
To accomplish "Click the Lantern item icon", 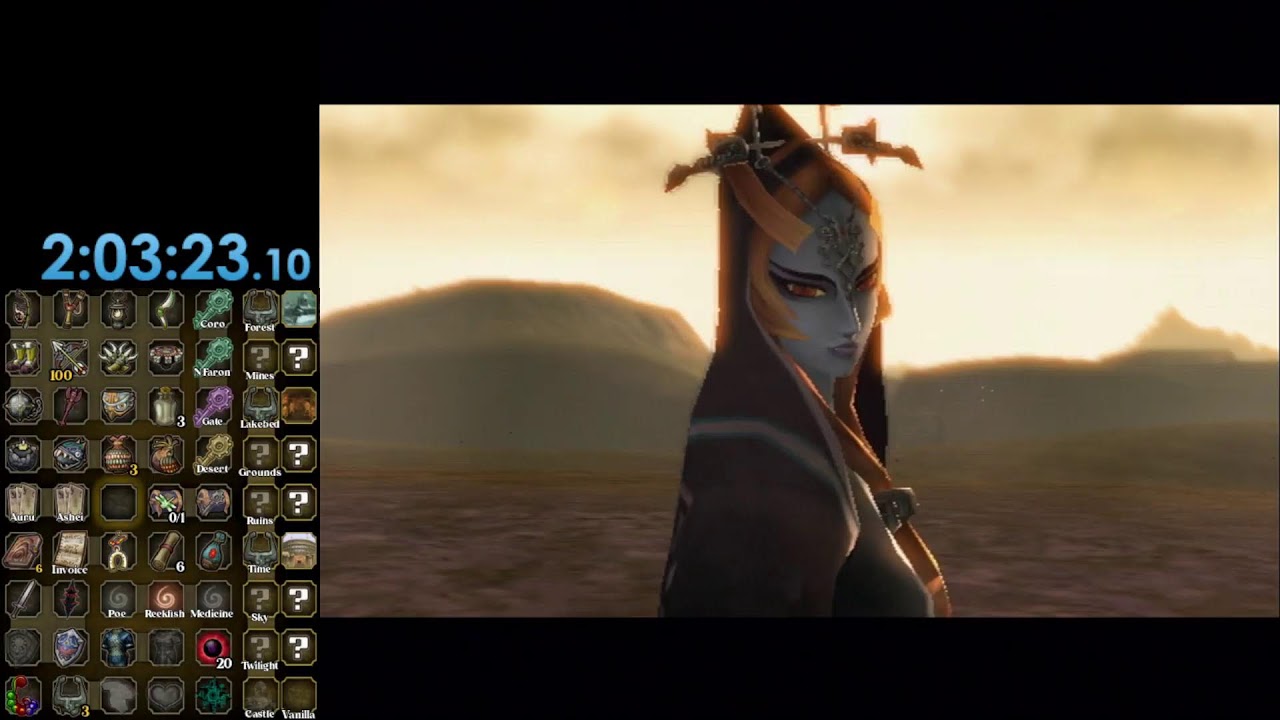I will pos(118,309).
